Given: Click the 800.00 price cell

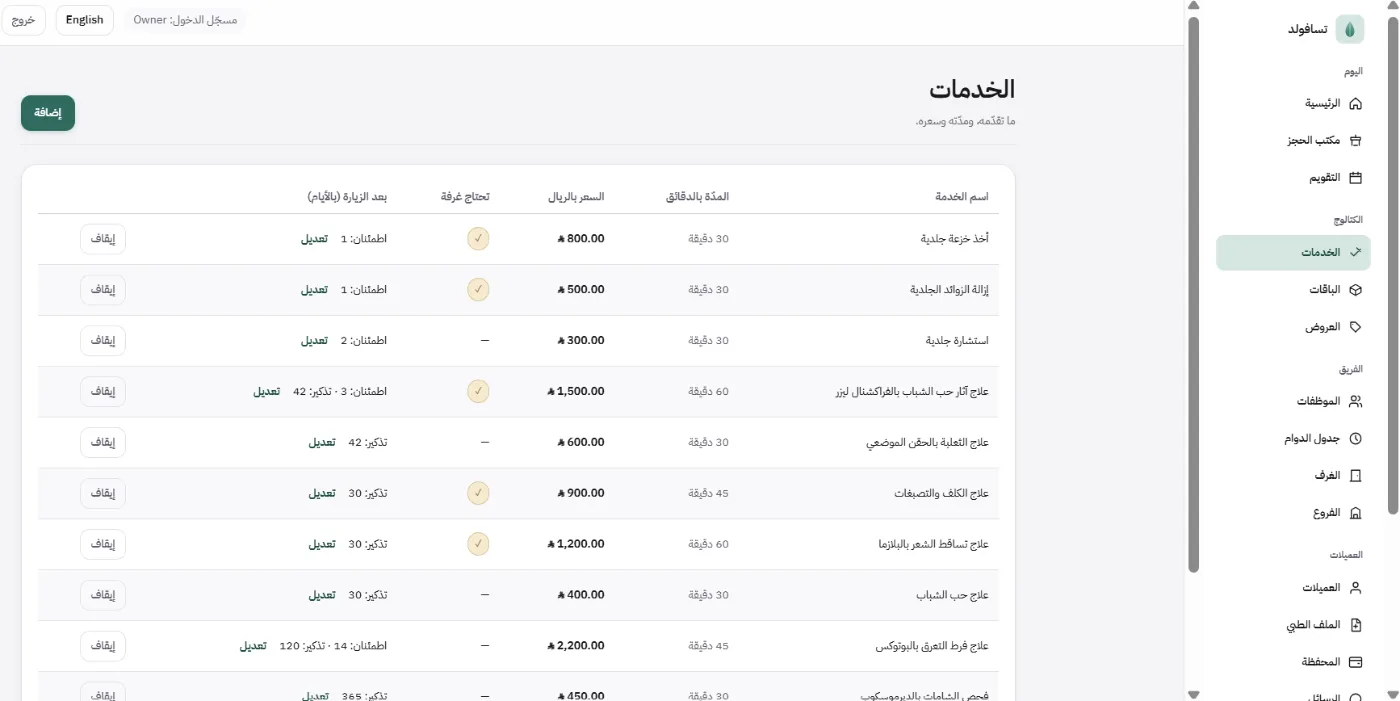Looking at the screenshot, I should pos(581,239).
